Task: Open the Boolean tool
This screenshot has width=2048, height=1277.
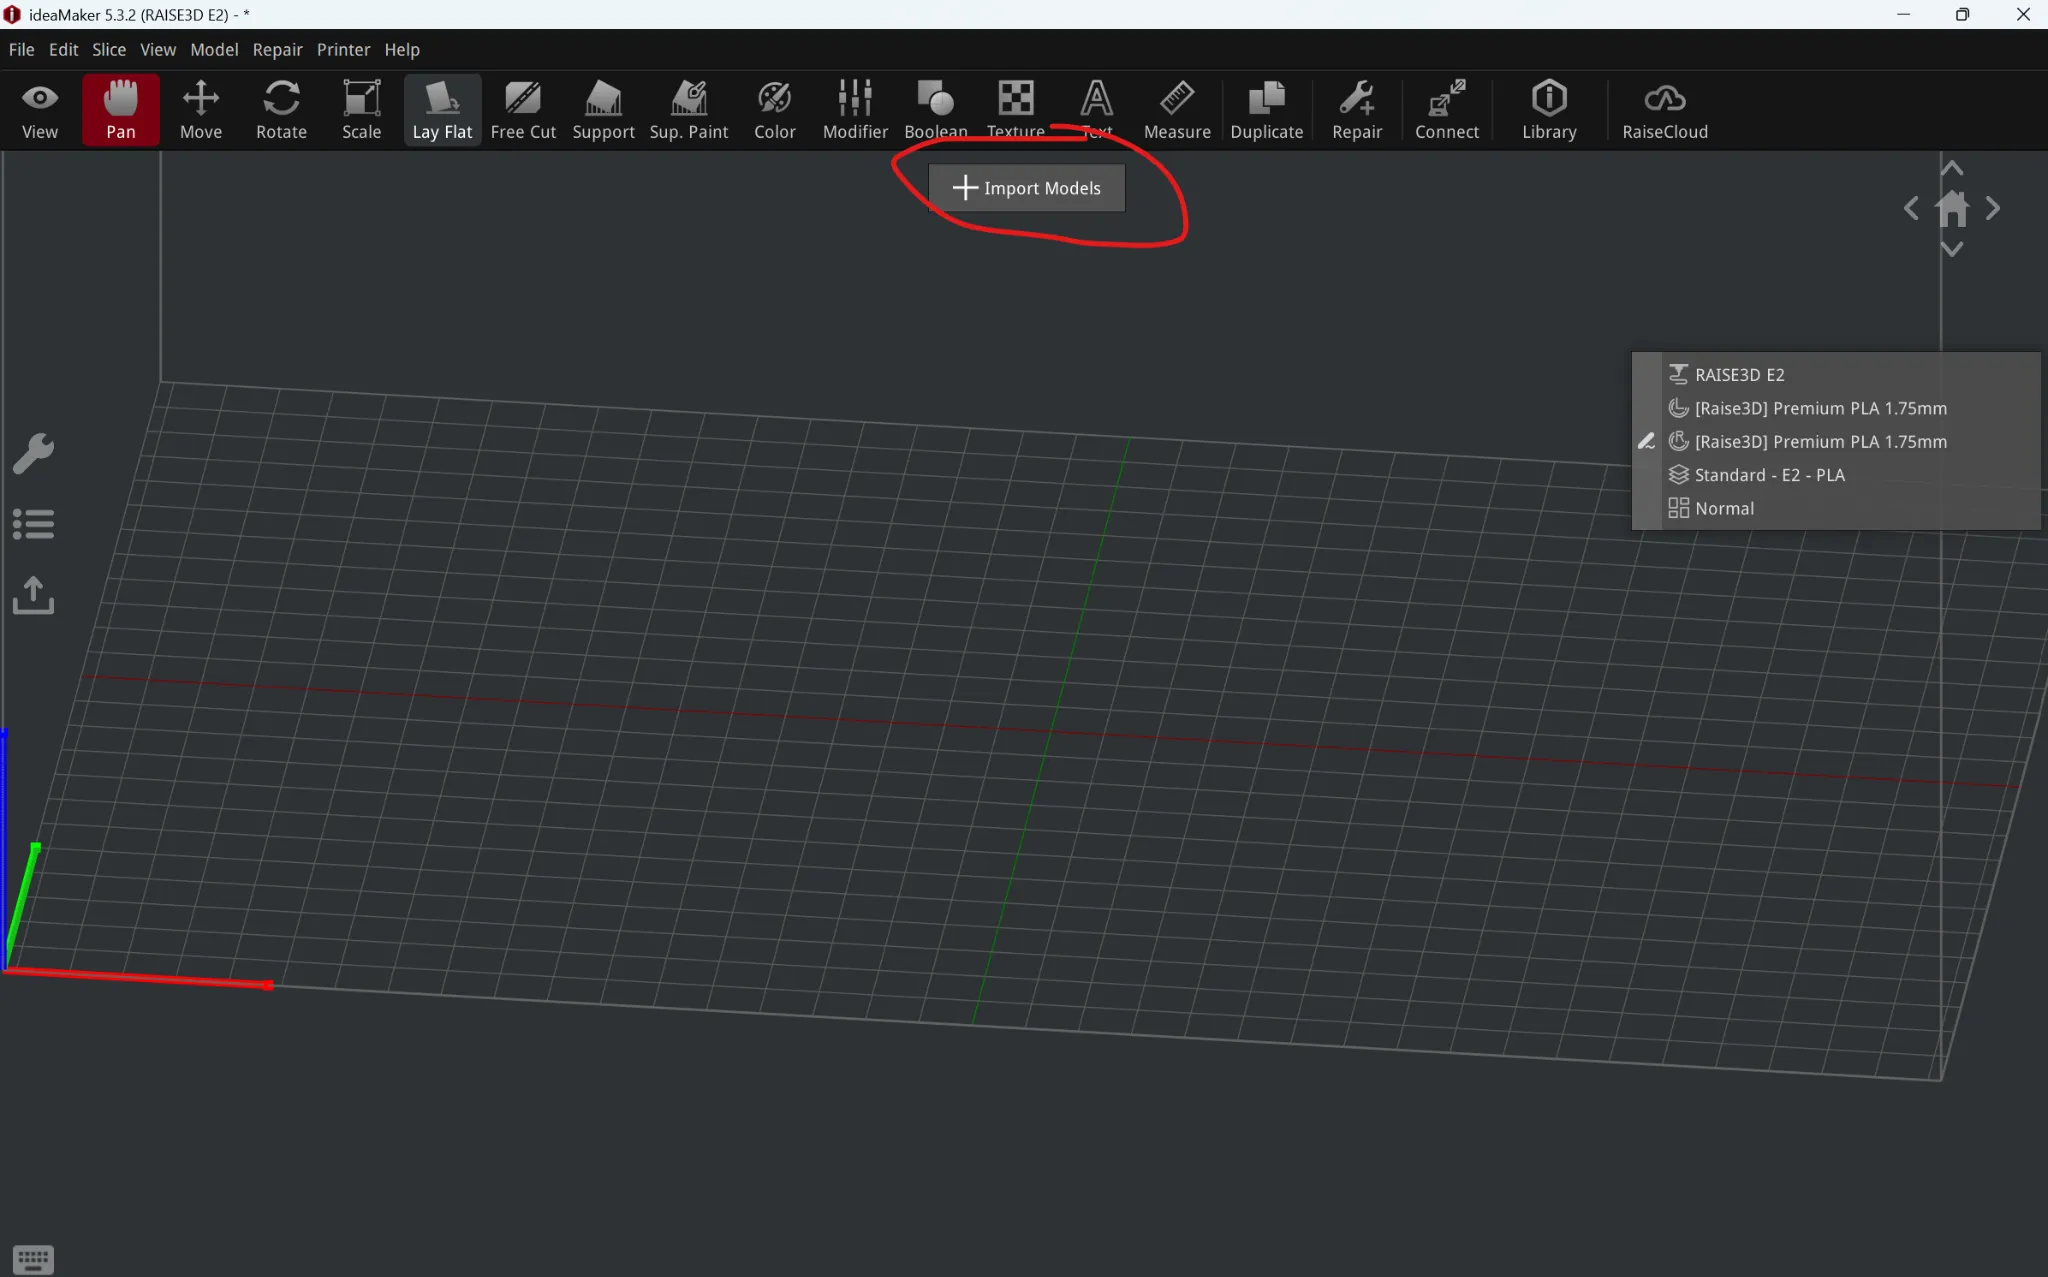Action: [x=936, y=110]
